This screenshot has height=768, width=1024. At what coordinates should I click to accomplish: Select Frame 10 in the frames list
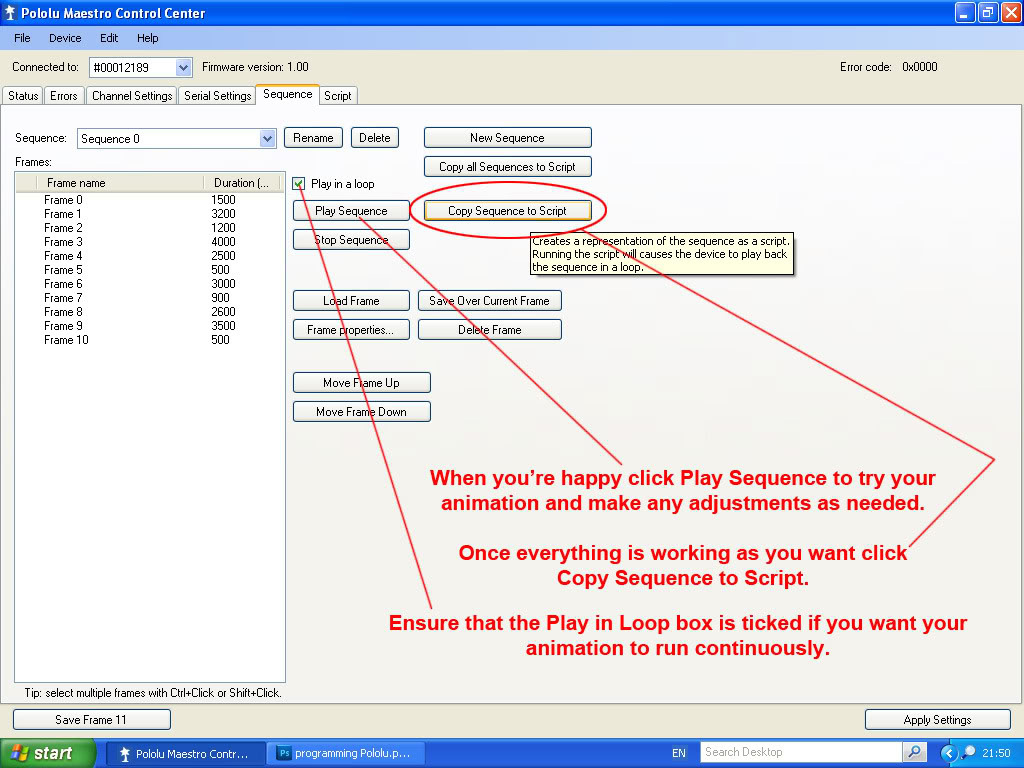tap(66, 340)
